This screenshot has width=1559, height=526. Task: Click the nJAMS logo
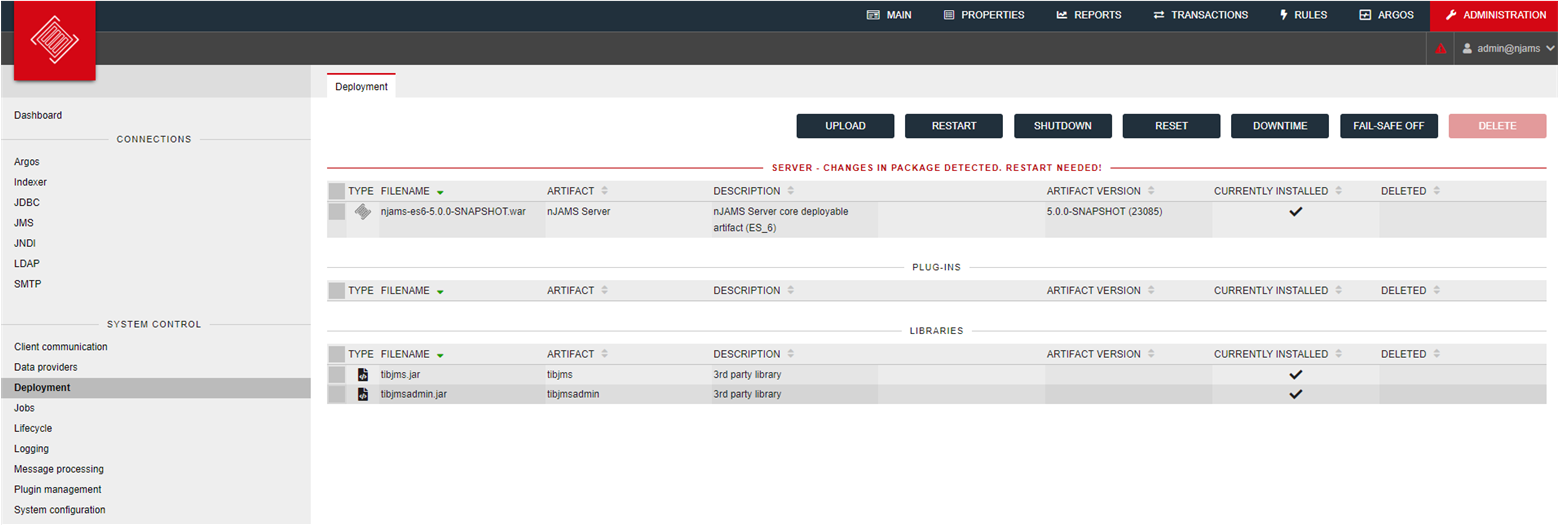pyautogui.click(x=55, y=40)
